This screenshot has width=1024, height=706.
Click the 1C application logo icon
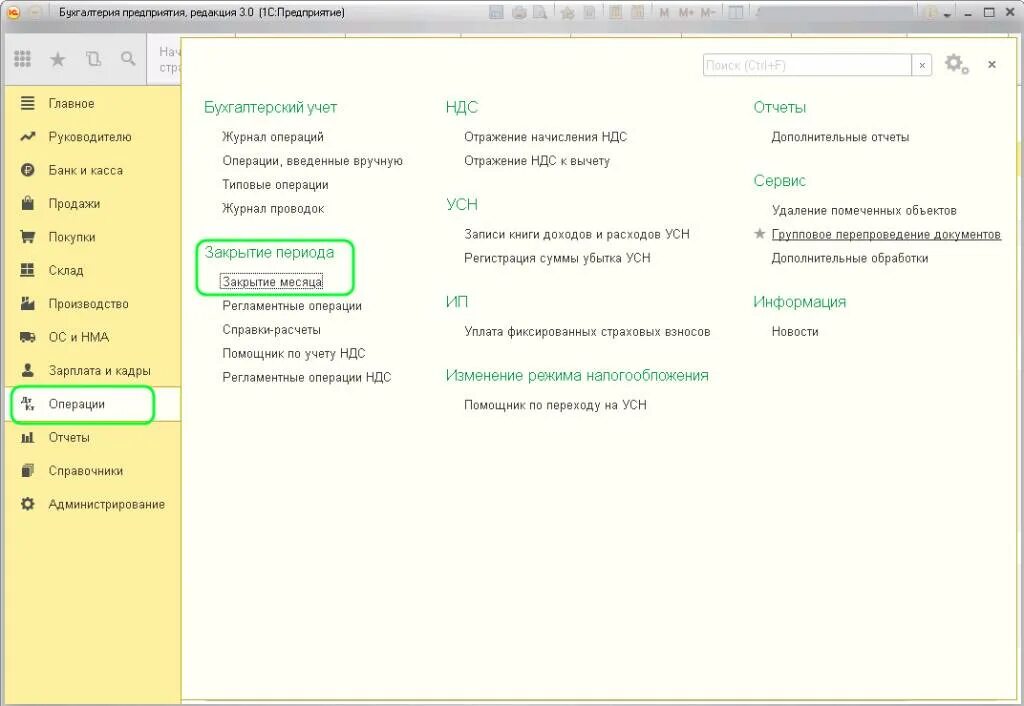pyautogui.click(x=14, y=12)
